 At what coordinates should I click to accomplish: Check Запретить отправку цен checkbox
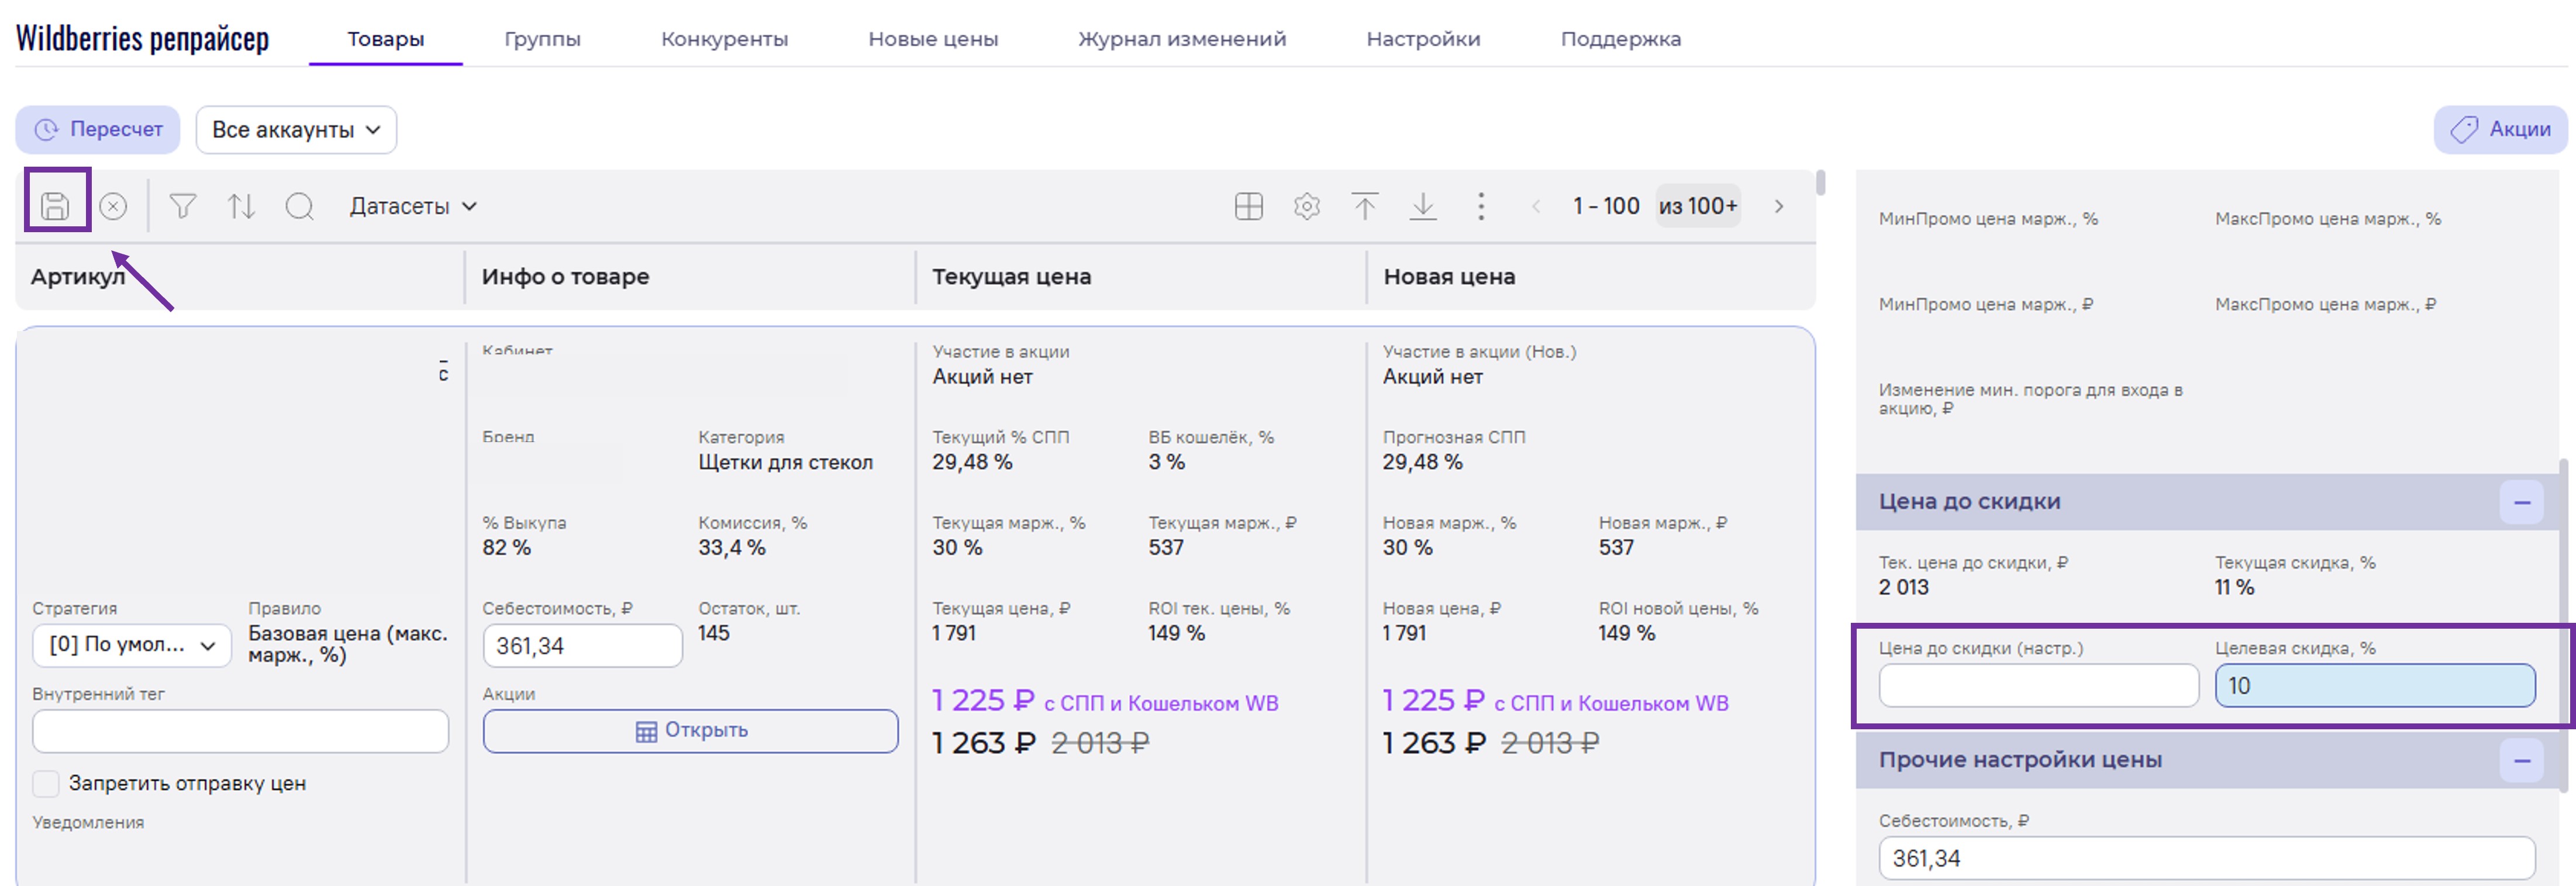[x=46, y=783]
